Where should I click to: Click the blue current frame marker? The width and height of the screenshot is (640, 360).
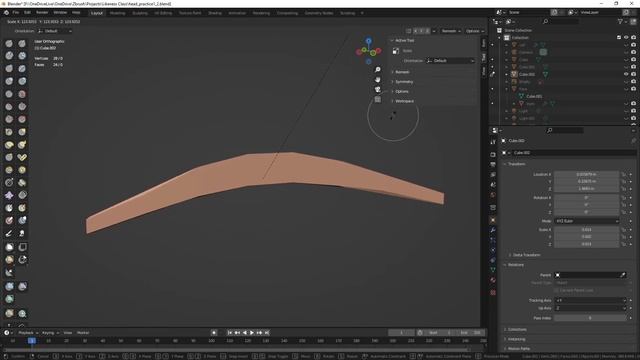pyautogui.click(x=31, y=340)
